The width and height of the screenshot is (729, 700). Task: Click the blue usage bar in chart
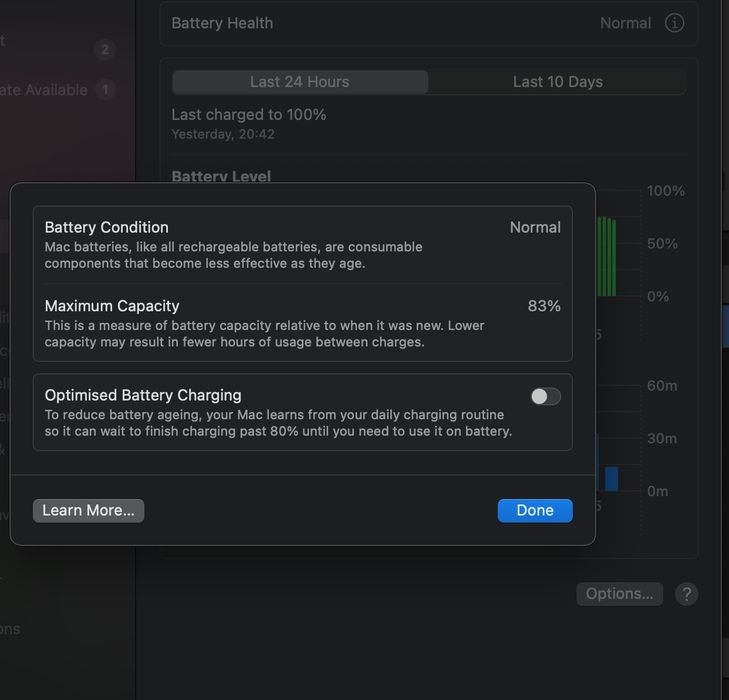tap(611, 479)
